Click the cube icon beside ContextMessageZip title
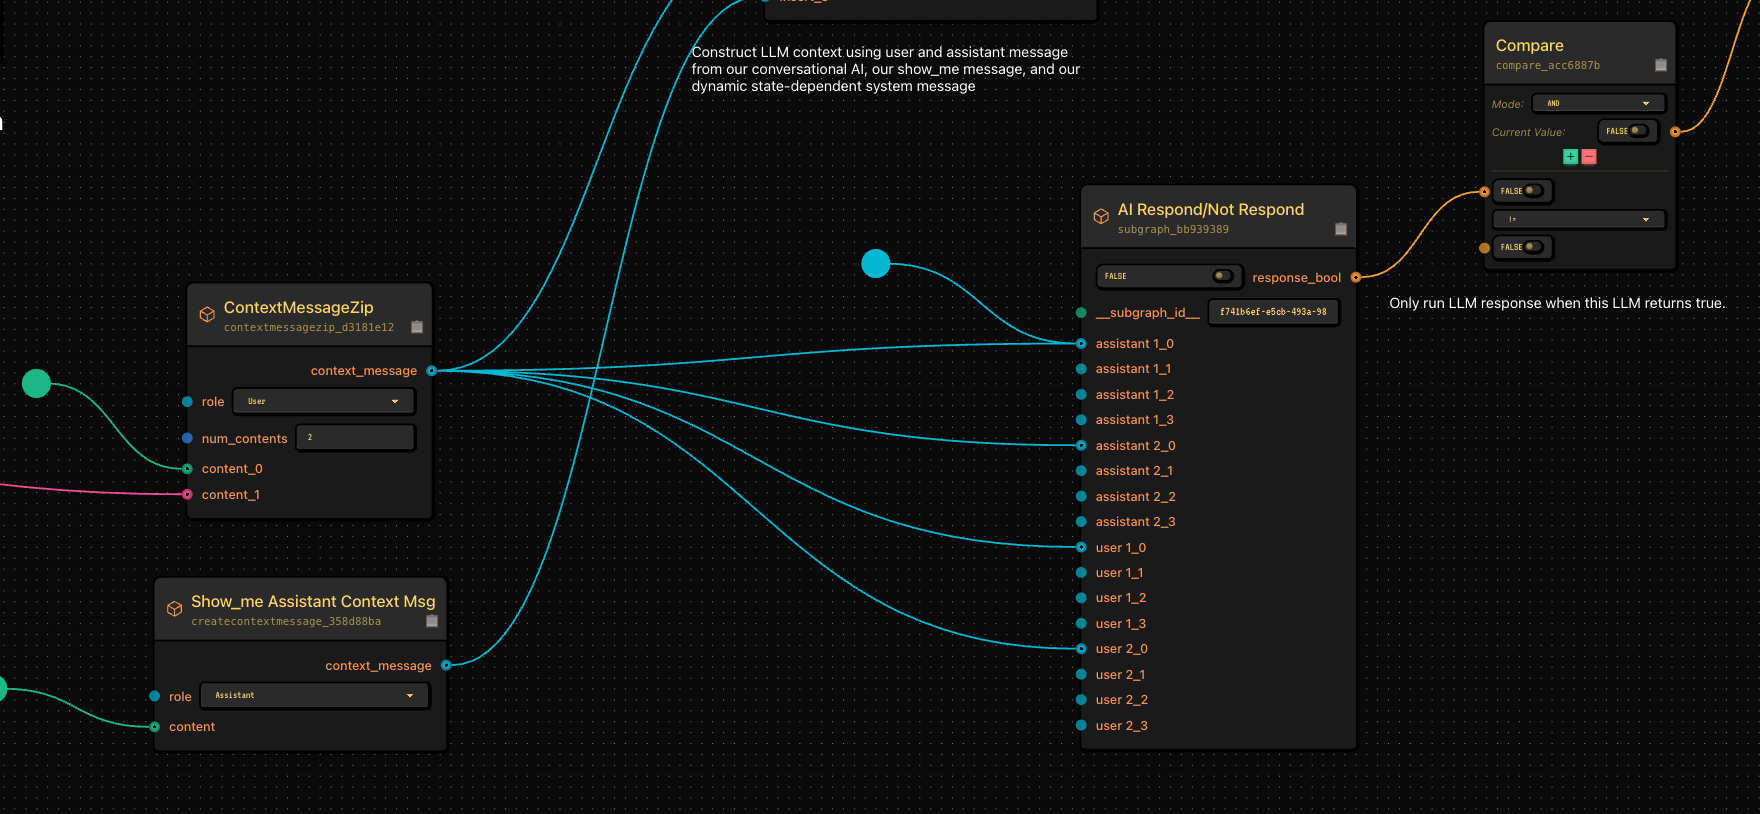Image resolution: width=1760 pixels, height=814 pixels. tap(207, 315)
